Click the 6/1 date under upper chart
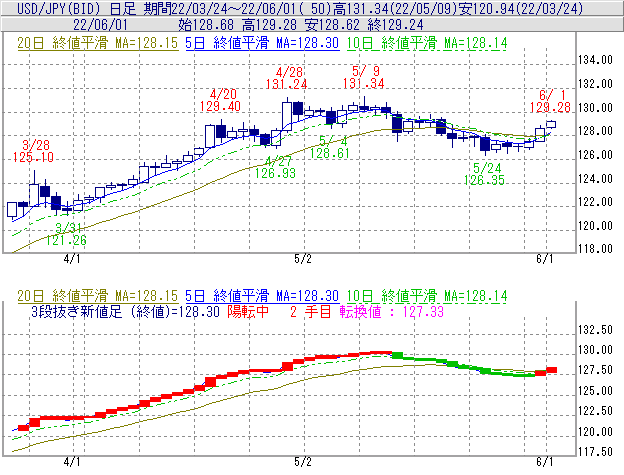The width and height of the screenshot is (624, 475). click(545, 259)
